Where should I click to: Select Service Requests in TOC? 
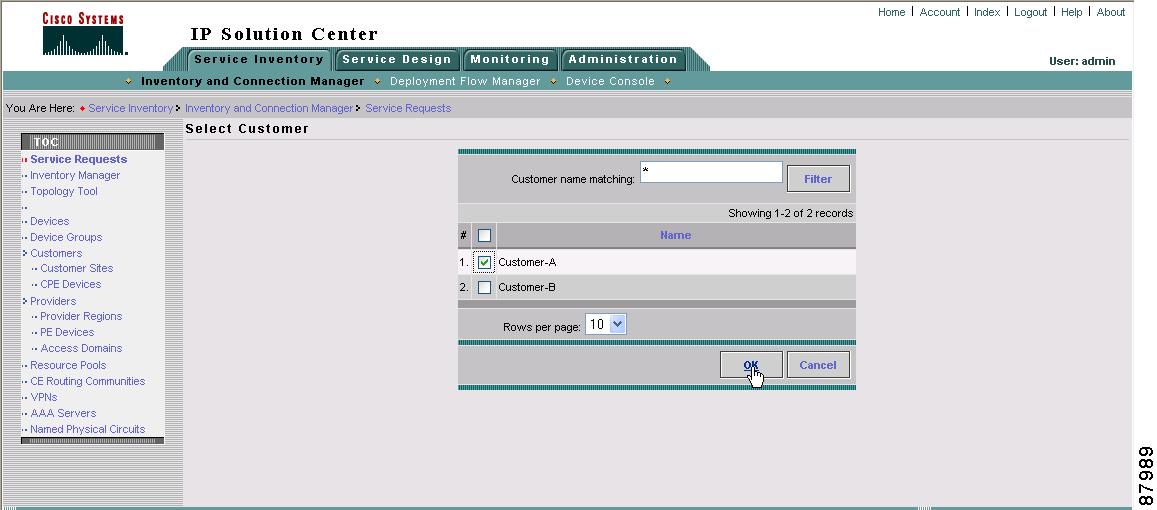click(x=78, y=159)
